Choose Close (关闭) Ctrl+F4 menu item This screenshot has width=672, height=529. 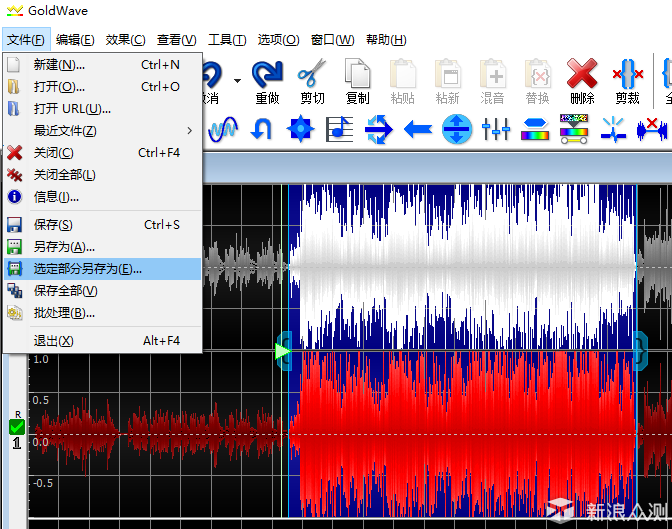[102, 153]
